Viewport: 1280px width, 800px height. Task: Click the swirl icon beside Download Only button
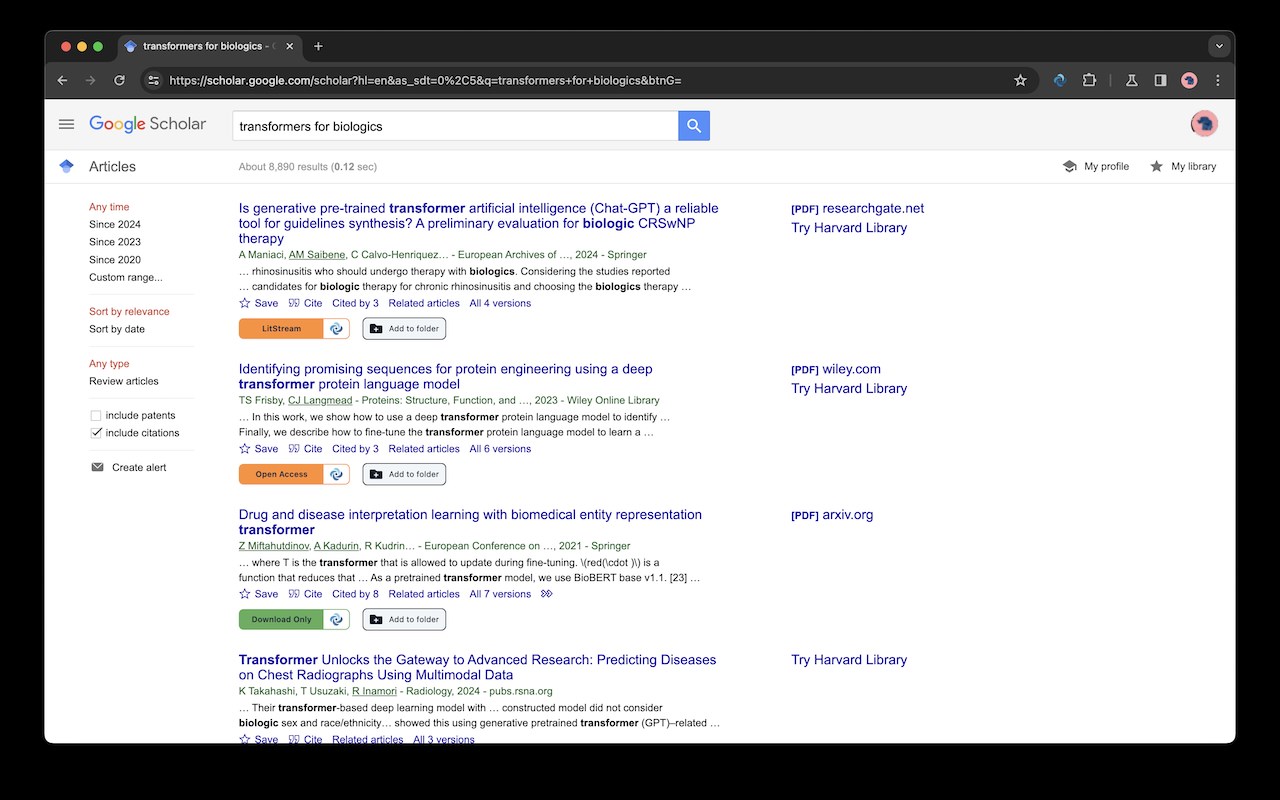point(337,620)
